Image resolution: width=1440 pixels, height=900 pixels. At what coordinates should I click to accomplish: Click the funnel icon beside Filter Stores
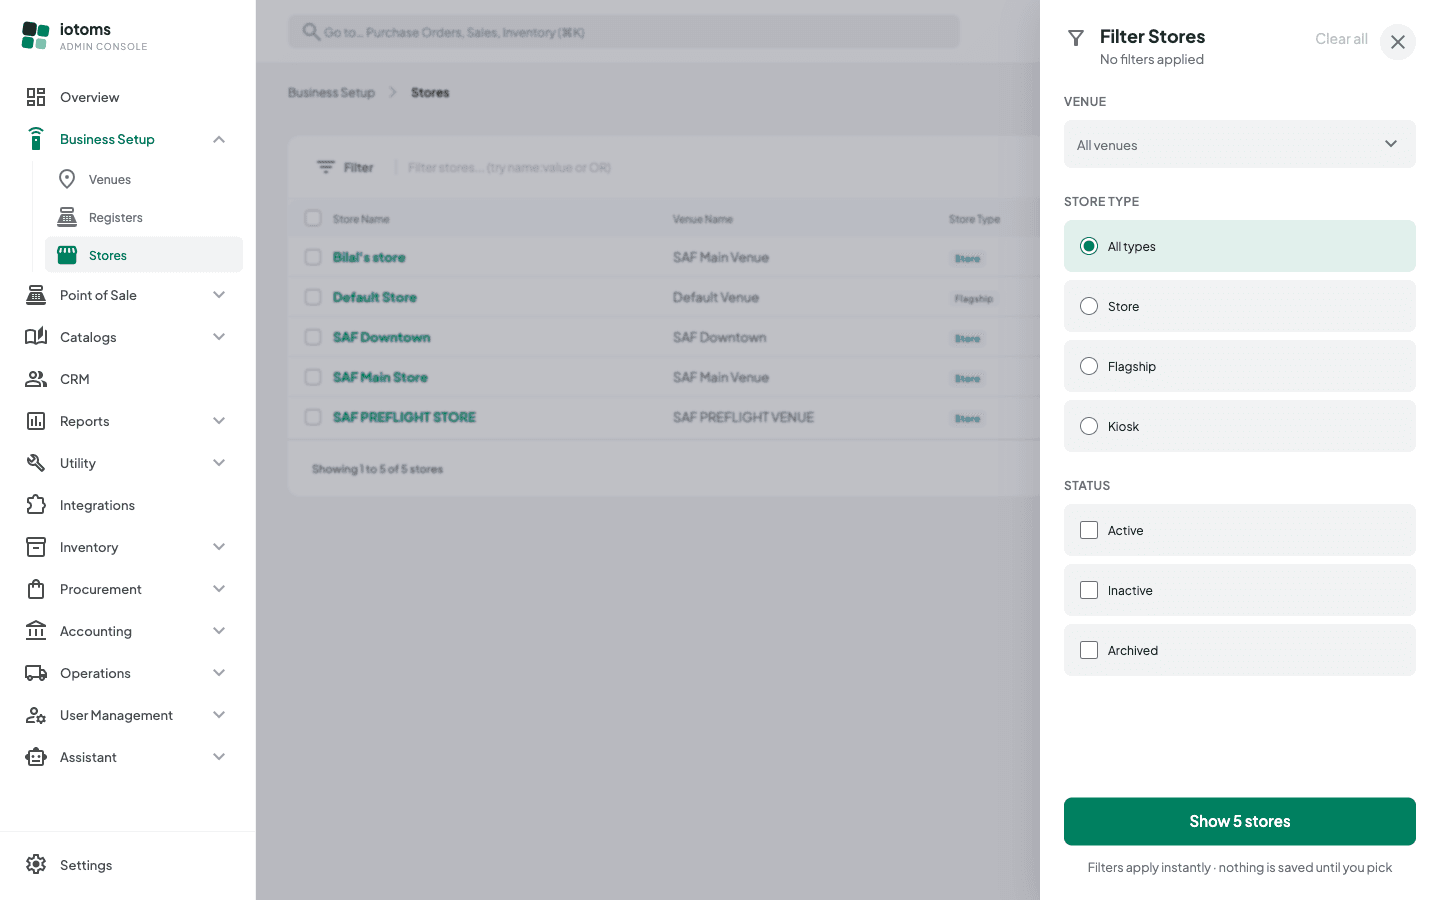tap(1076, 38)
